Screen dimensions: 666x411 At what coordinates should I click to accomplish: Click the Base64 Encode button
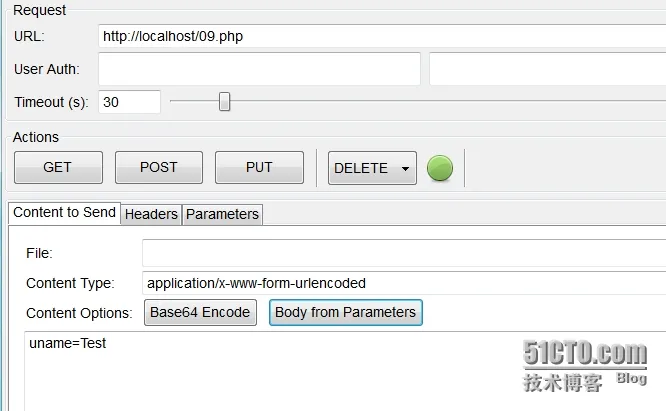tap(200, 312)
